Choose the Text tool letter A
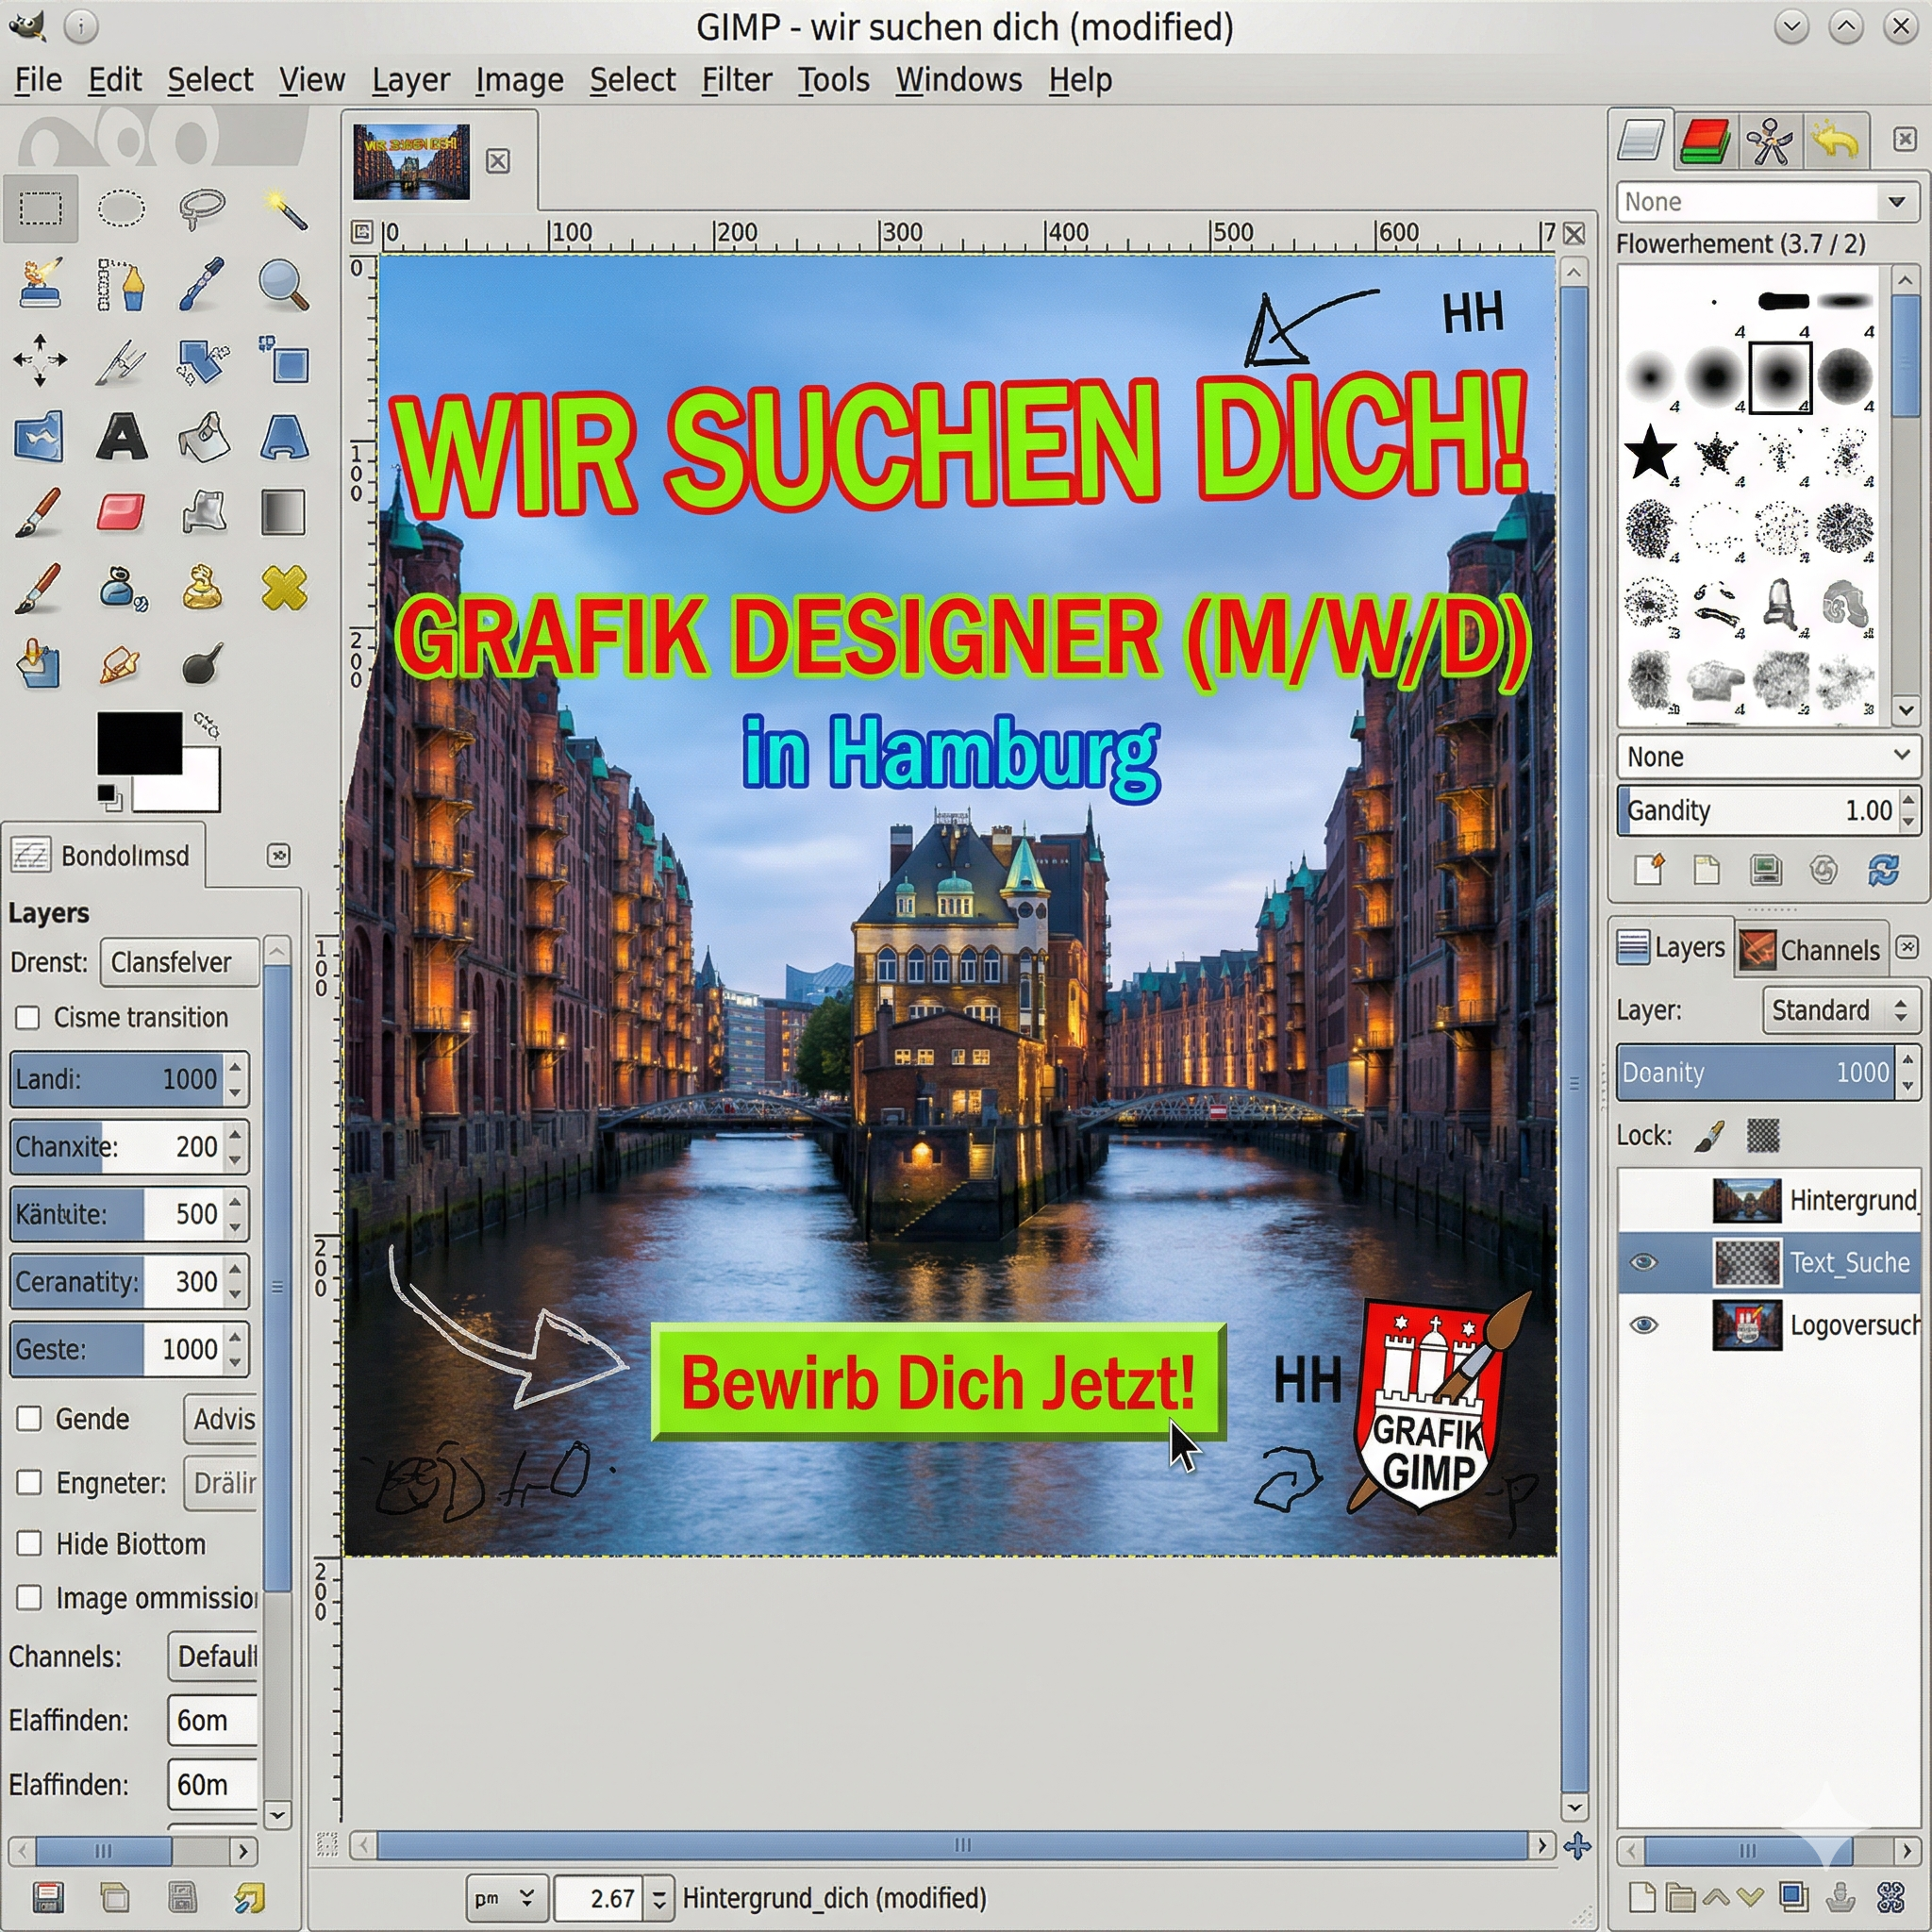Viewport: 1932px width, 1932px height. pos(121,437)
